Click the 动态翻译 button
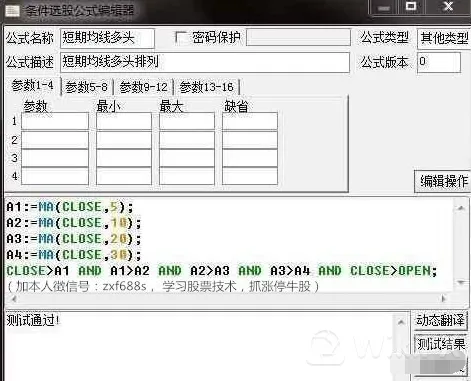 440,320
